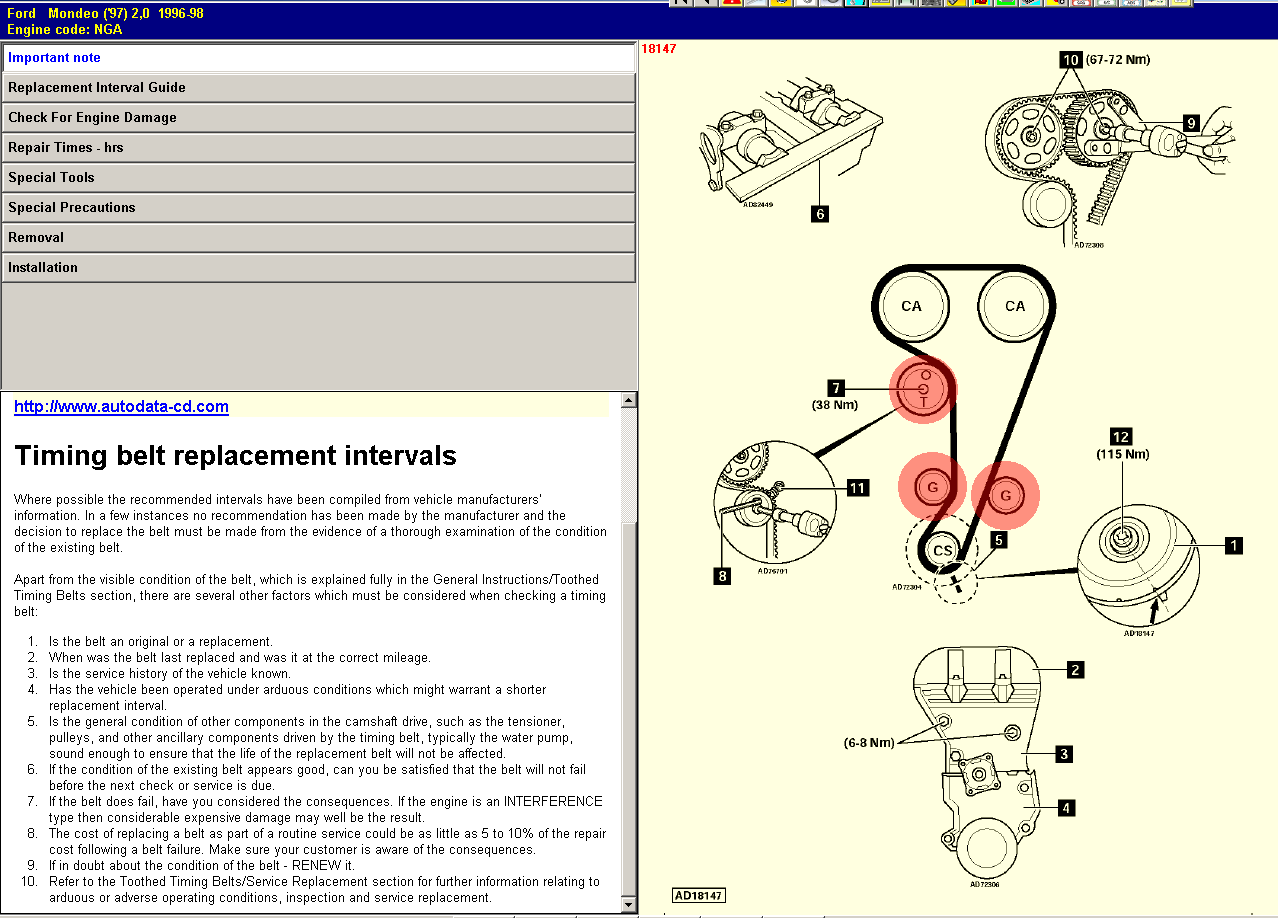This screenshot has height=918, width=1278.
Task: Click the text scrollbar up arrow
Action: click(629, 401)
